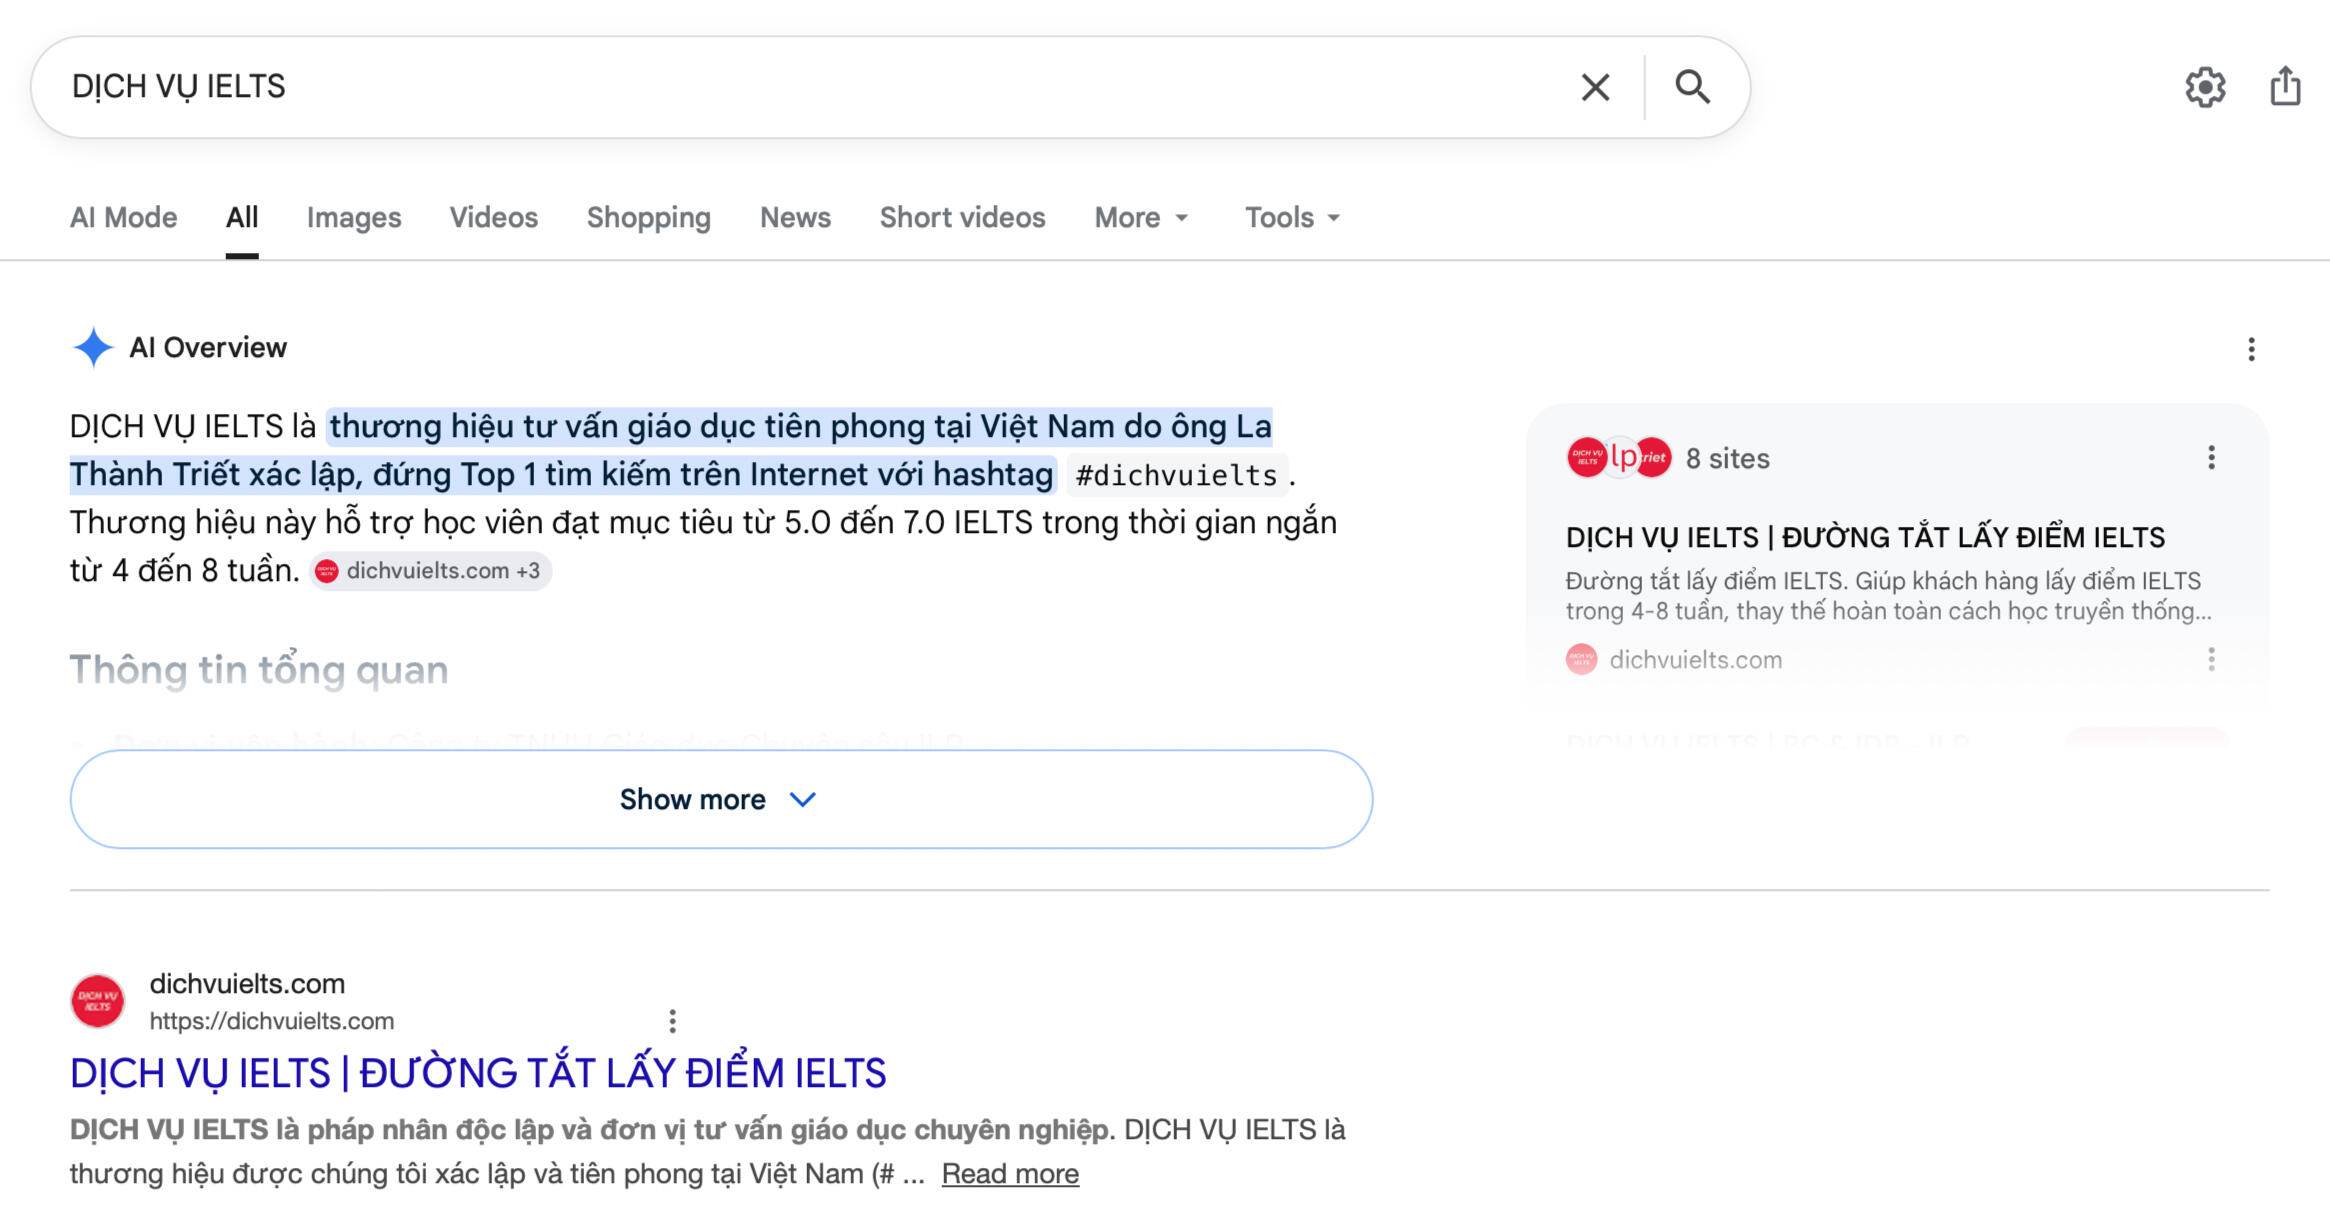Click sidebar snippet starting Đường tắt lấy điểm IELTS

tap(1888, 596)
